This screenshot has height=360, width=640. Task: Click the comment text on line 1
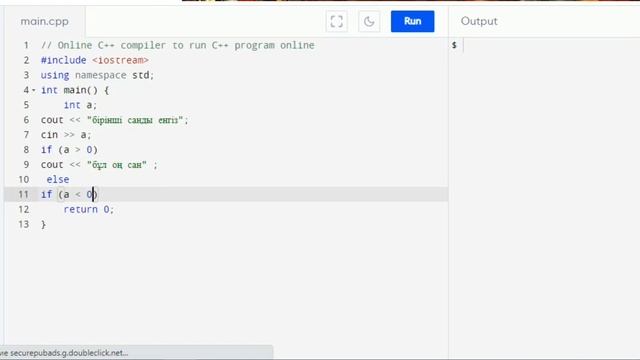178,45
